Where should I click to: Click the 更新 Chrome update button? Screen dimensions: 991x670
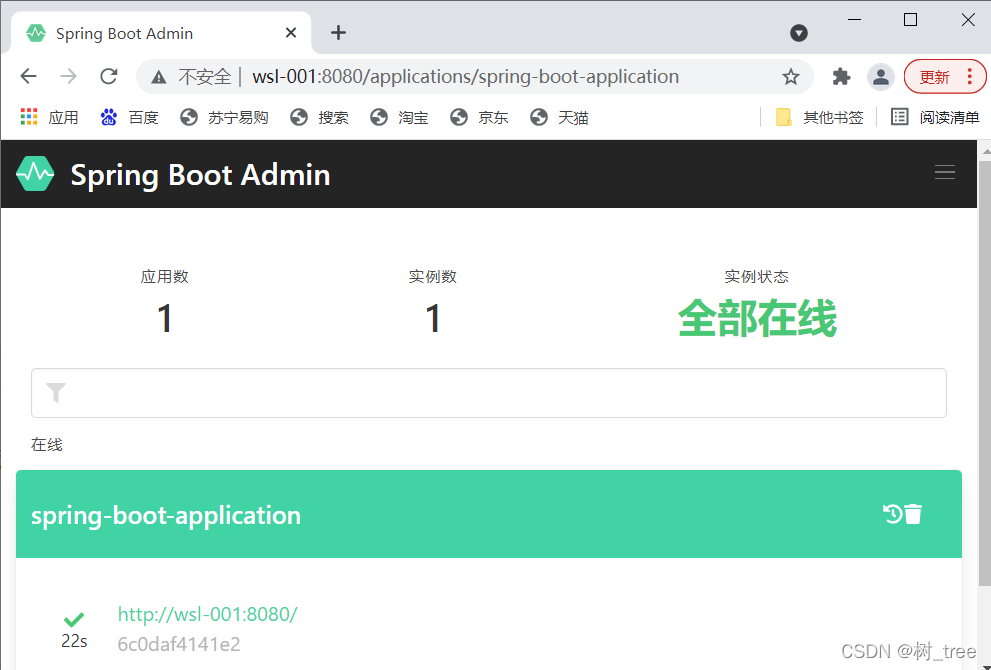(x=934, y=77)
